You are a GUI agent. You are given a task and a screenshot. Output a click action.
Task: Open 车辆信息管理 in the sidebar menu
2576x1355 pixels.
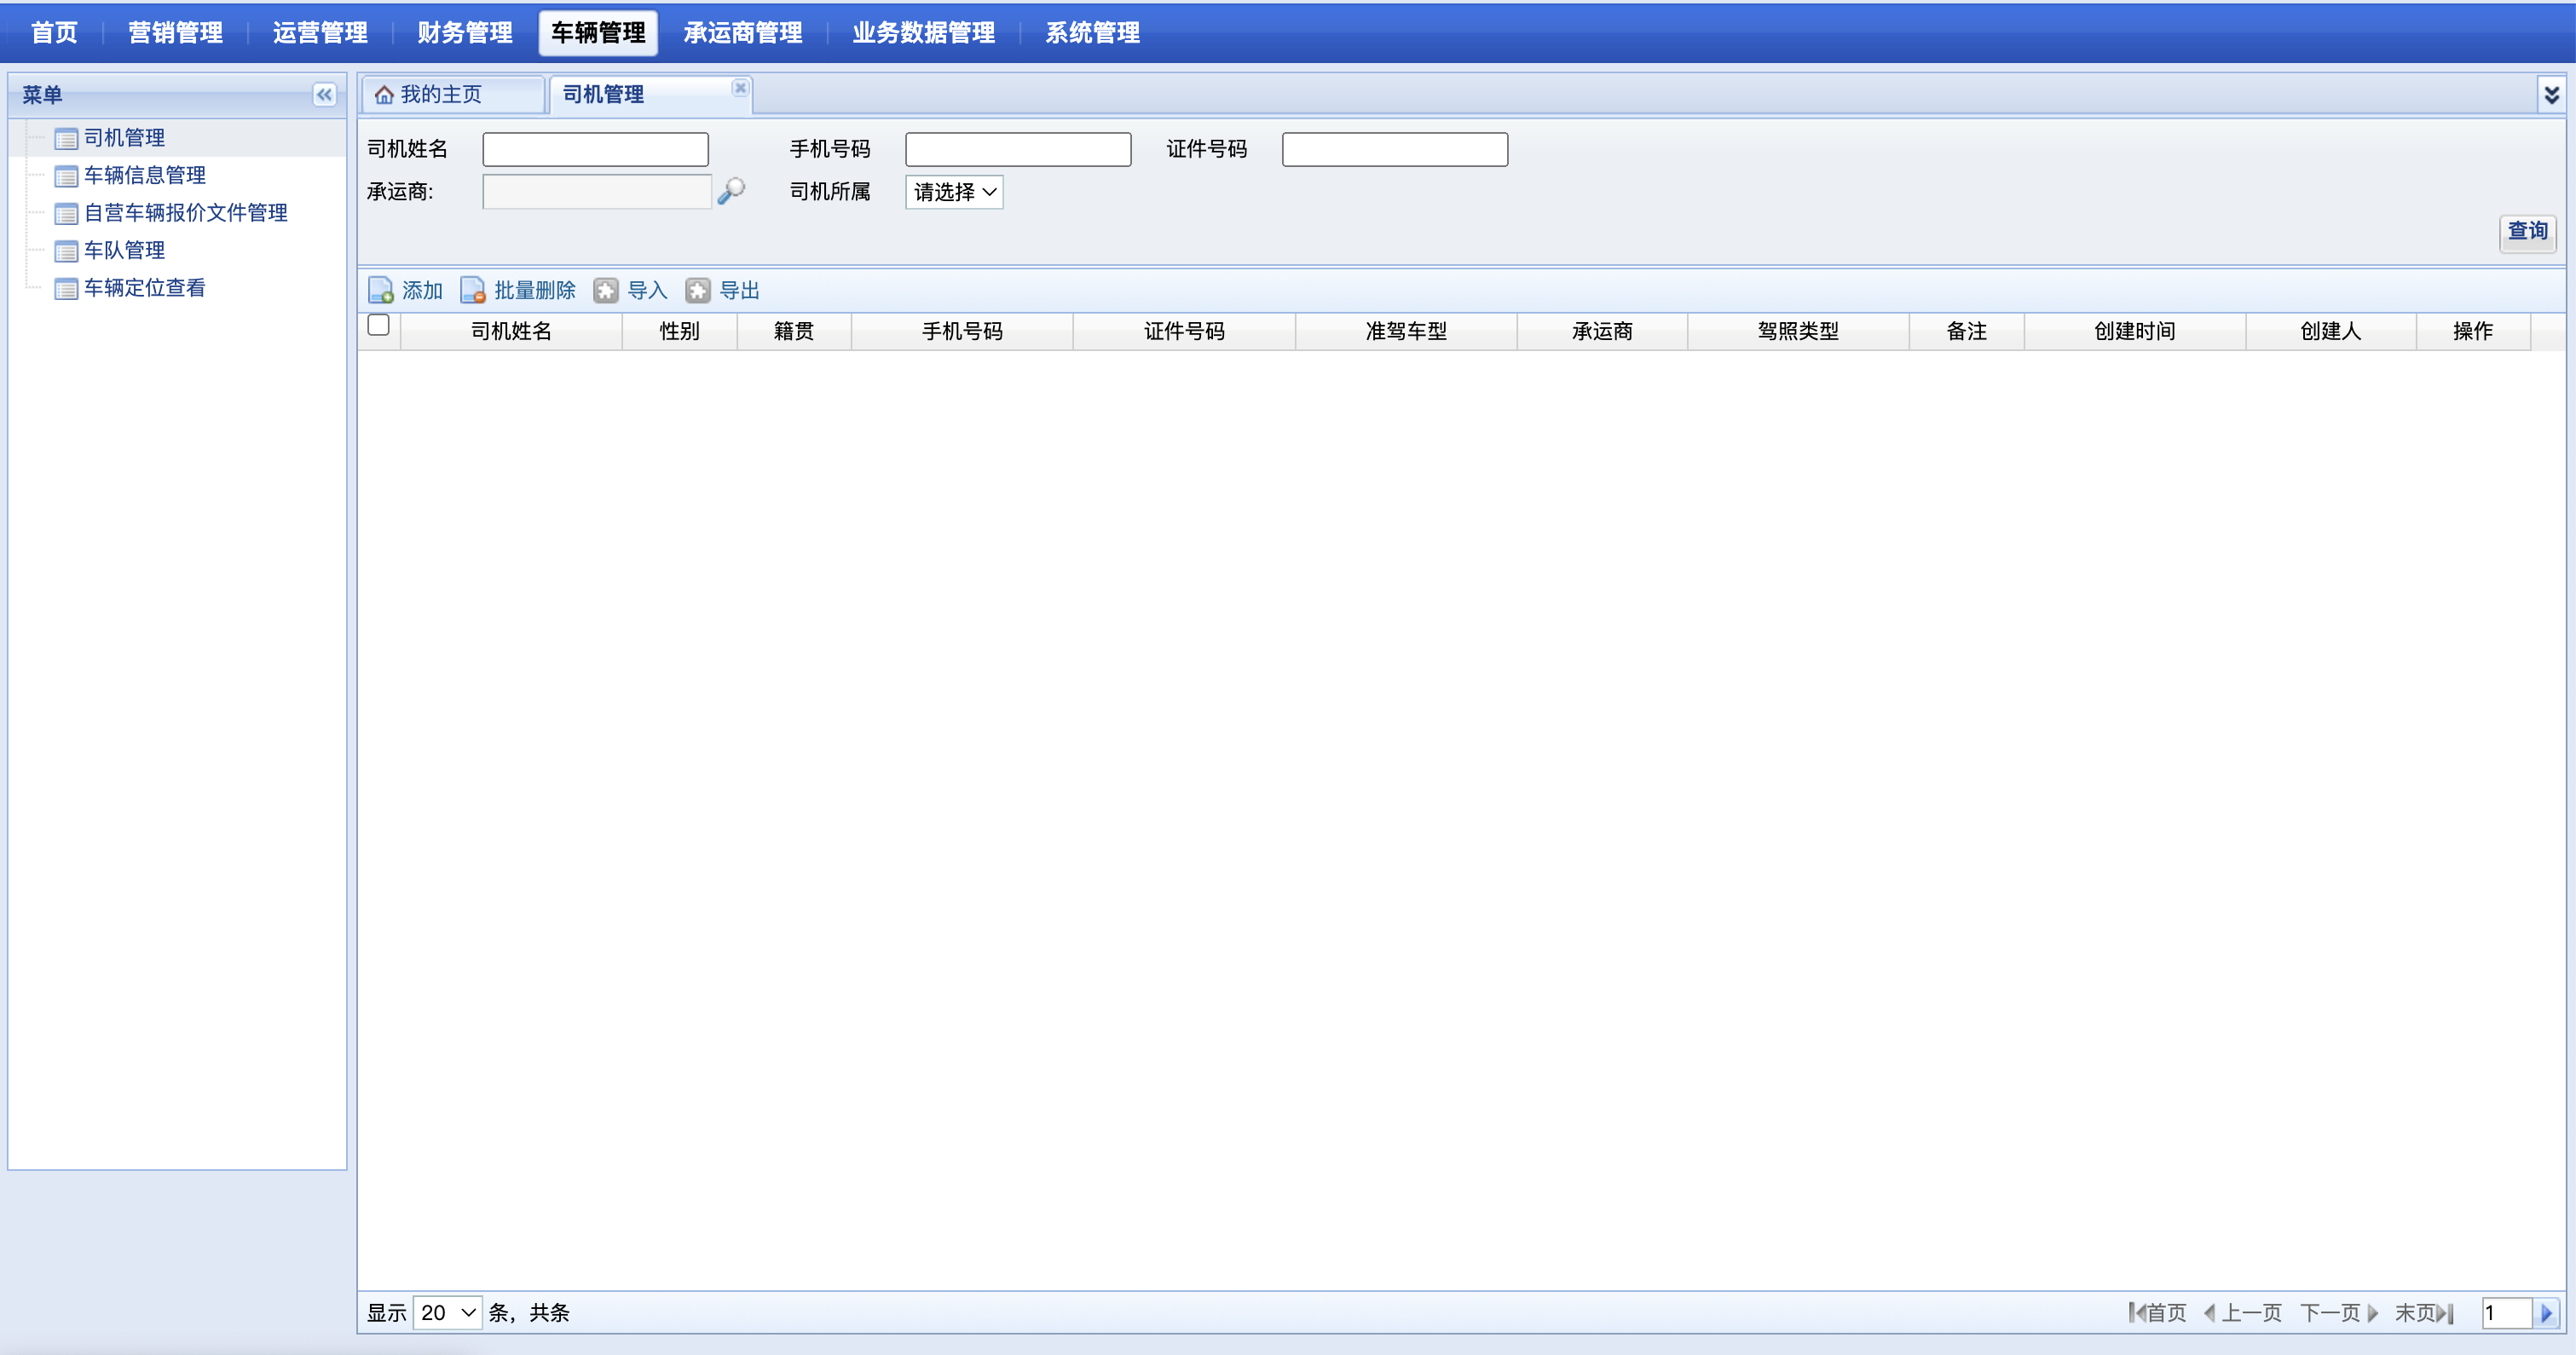(x=145, y=175)
